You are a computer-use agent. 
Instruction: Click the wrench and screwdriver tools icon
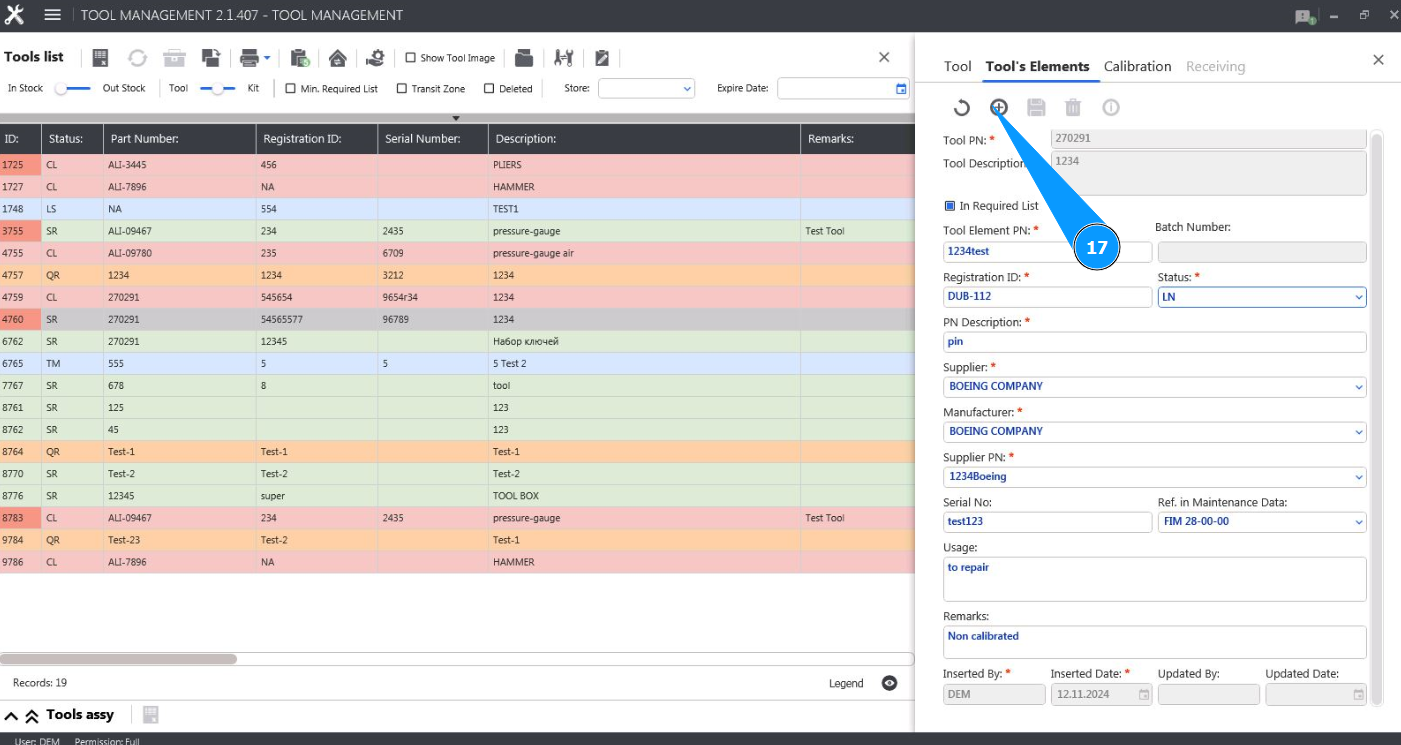tap(563, 58)
